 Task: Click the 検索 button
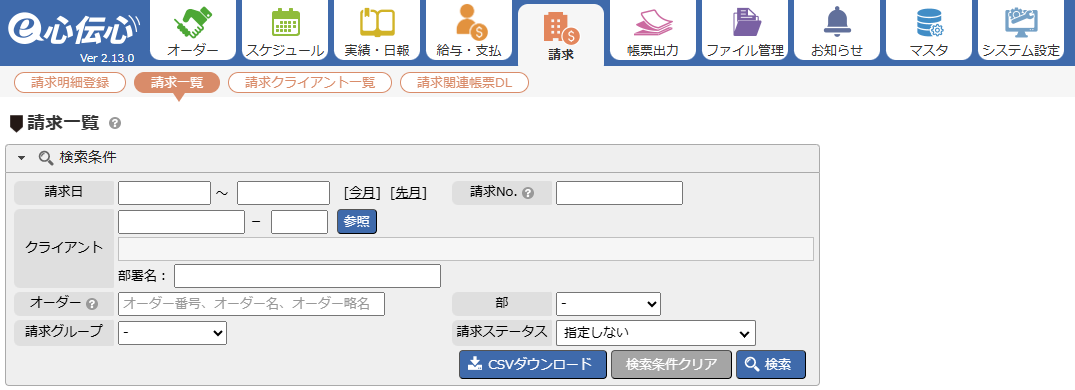coord(771,365)
